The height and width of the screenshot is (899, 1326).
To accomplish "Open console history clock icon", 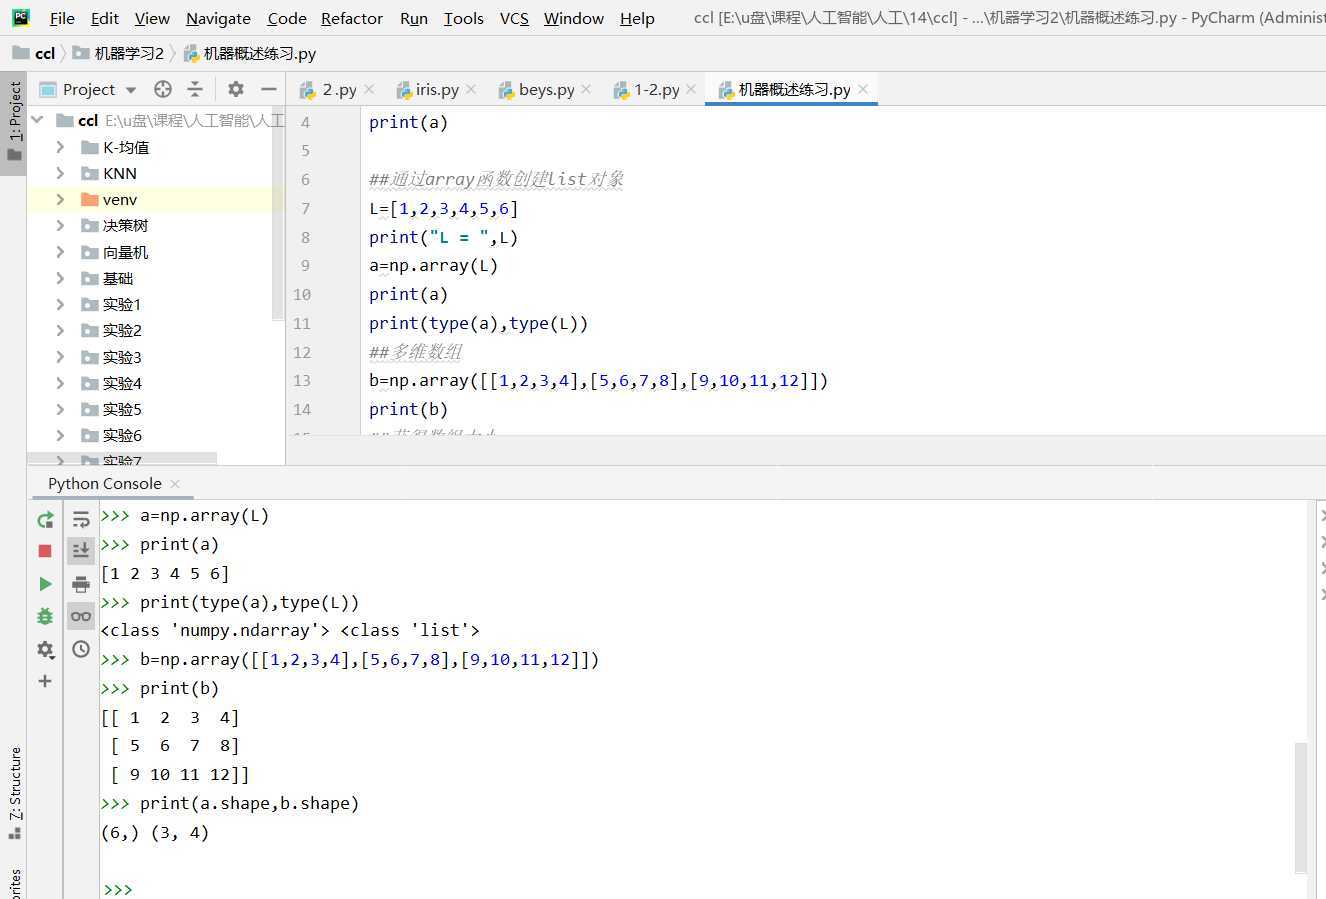I will pyautogui.click(x=81, y=649).
